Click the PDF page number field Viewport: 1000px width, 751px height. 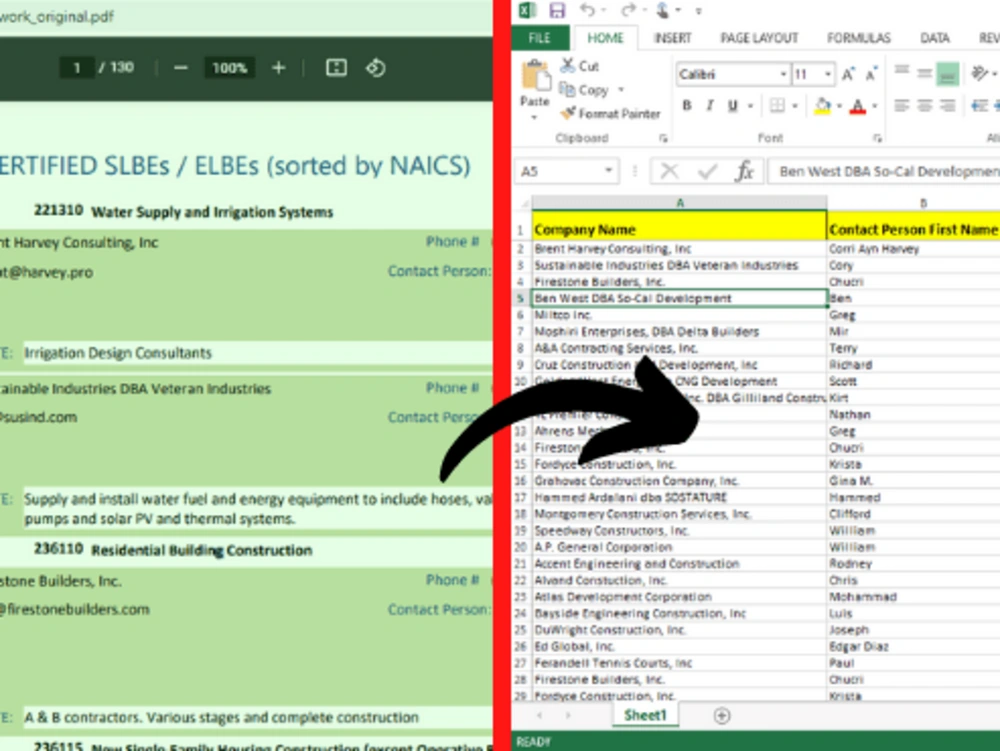(77, 68)
